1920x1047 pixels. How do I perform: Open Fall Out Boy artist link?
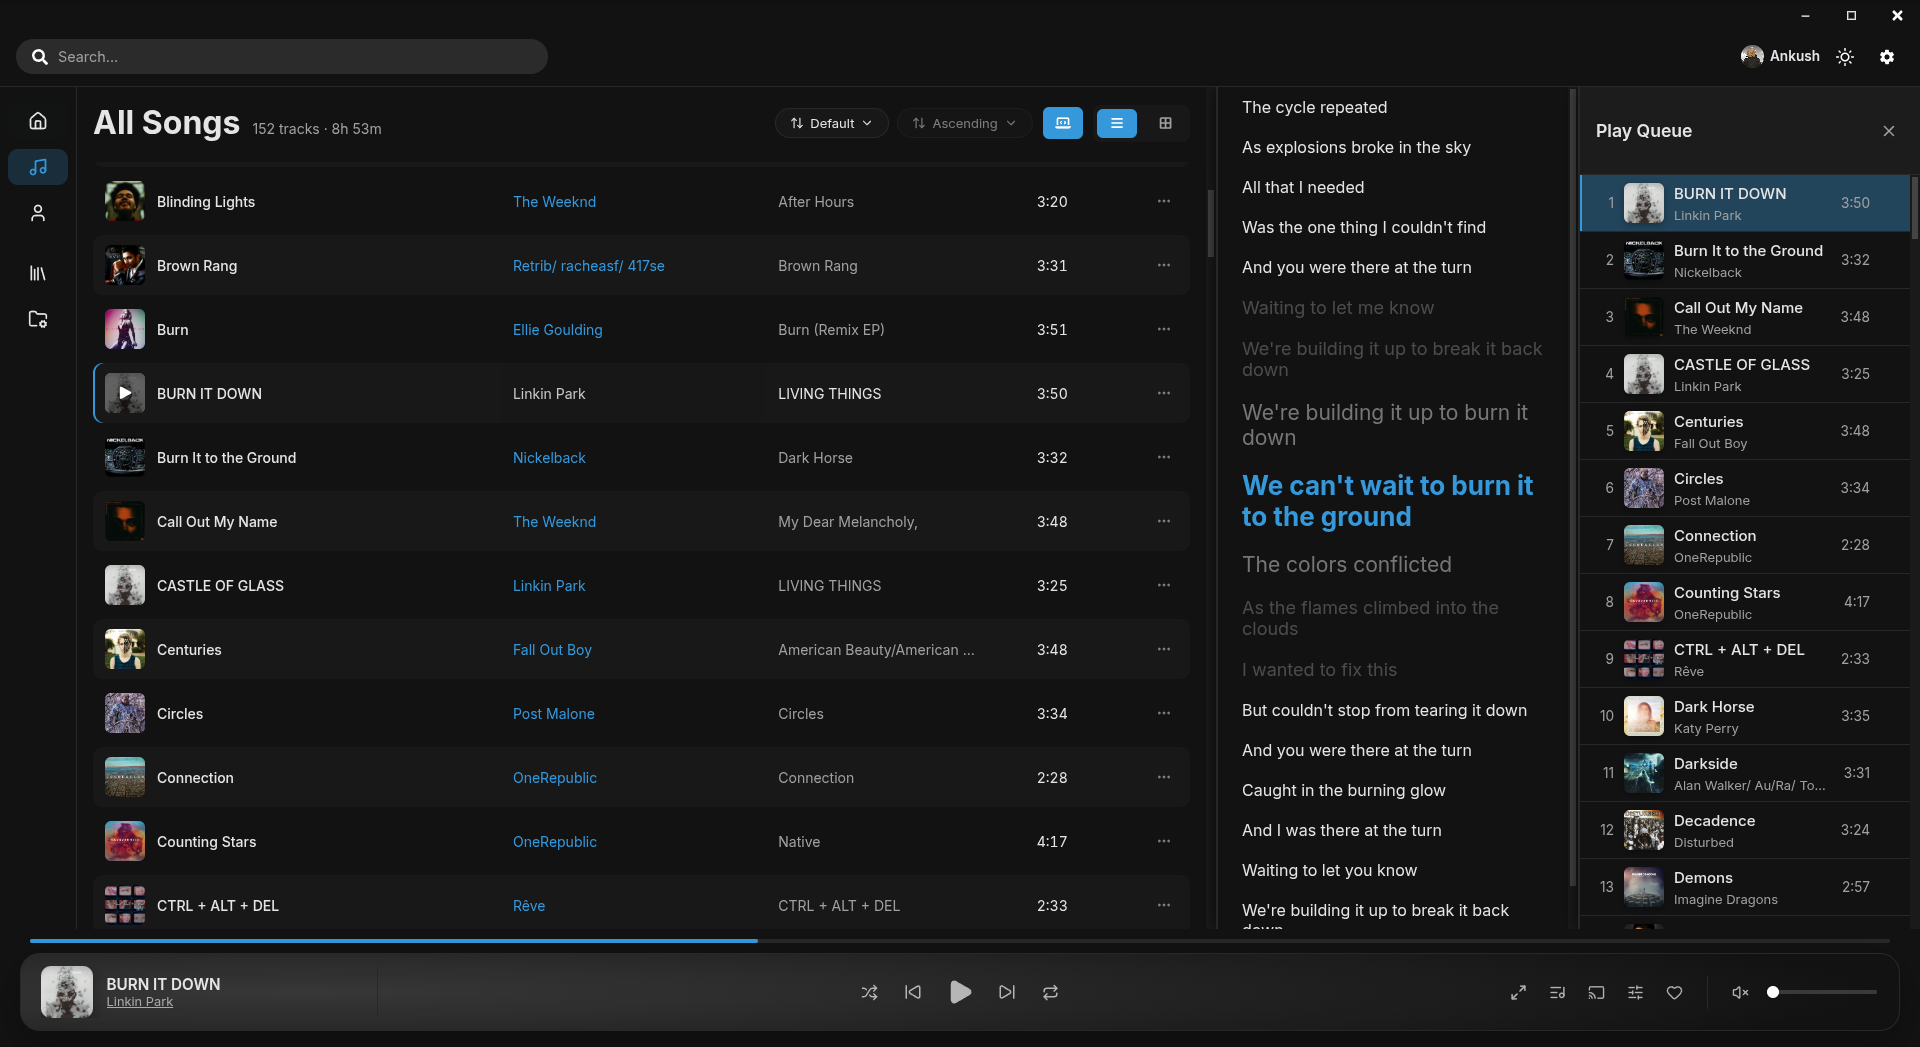coord(552,650)
